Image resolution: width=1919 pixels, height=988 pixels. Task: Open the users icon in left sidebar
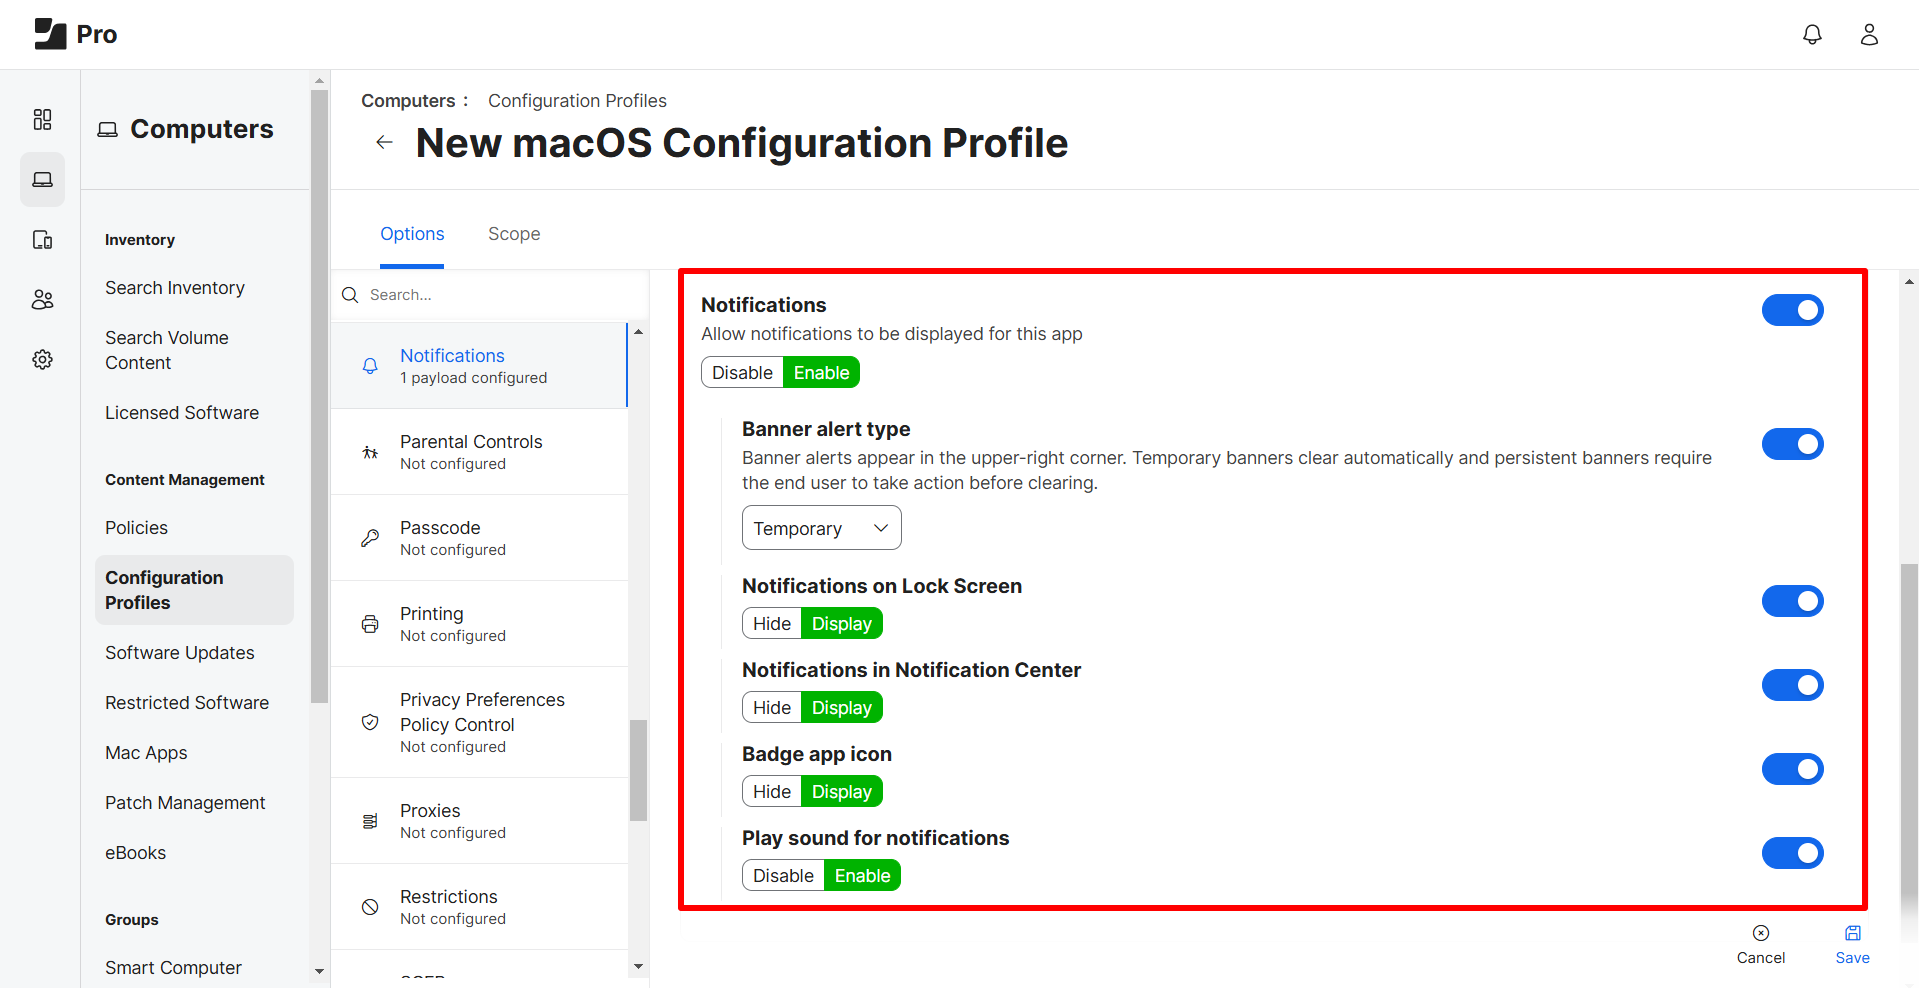pos(42,299)
